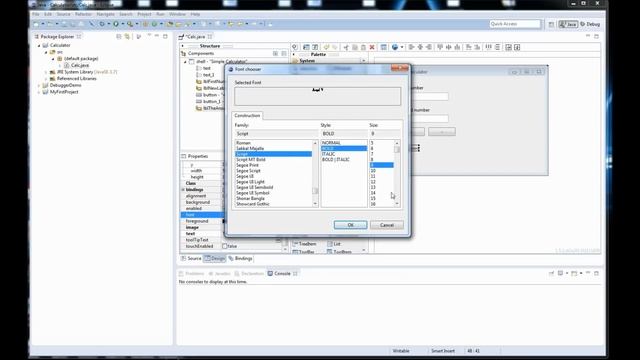Click the green Run icon in main toolbar
640x360 pixels.
[x=116, y=24]
